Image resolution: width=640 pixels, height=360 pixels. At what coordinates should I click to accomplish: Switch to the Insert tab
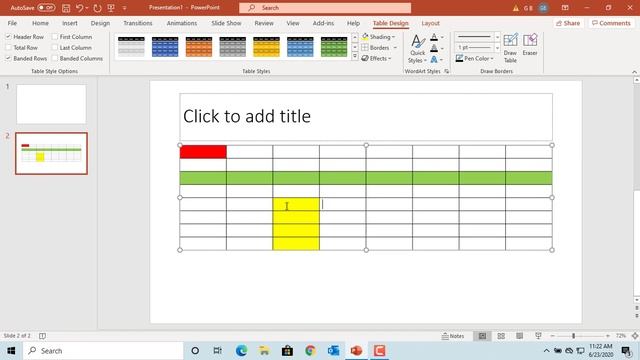pos(70,23)
